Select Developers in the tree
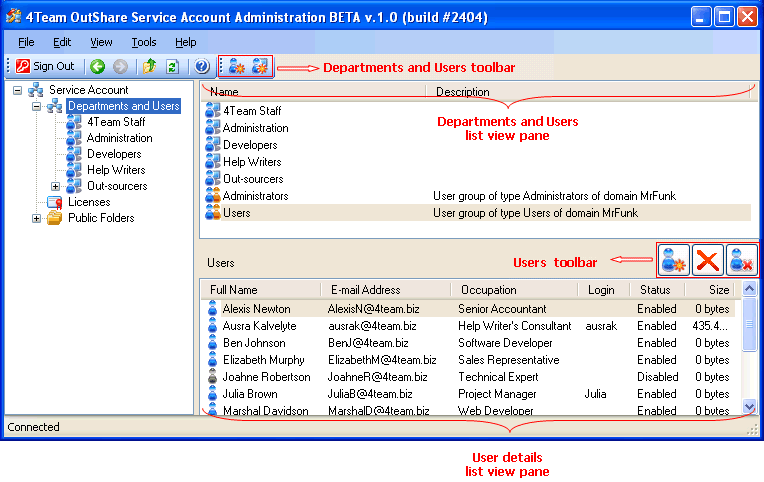The height and width of the screenshot is (482, 764). tap(114, 154)
